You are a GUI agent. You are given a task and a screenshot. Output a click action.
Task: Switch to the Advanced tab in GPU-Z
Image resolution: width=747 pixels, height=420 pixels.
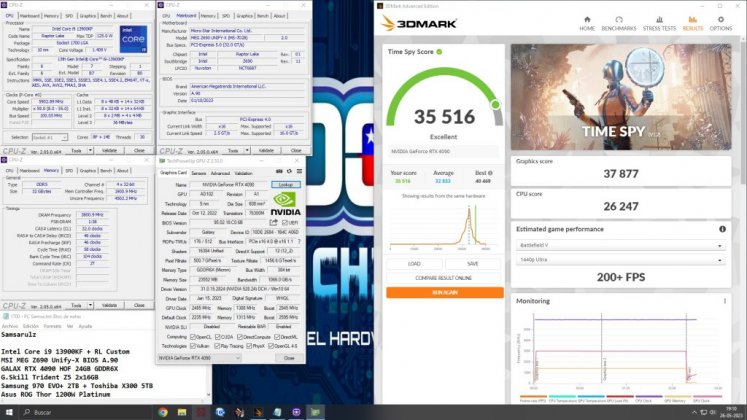coord(220,173)
